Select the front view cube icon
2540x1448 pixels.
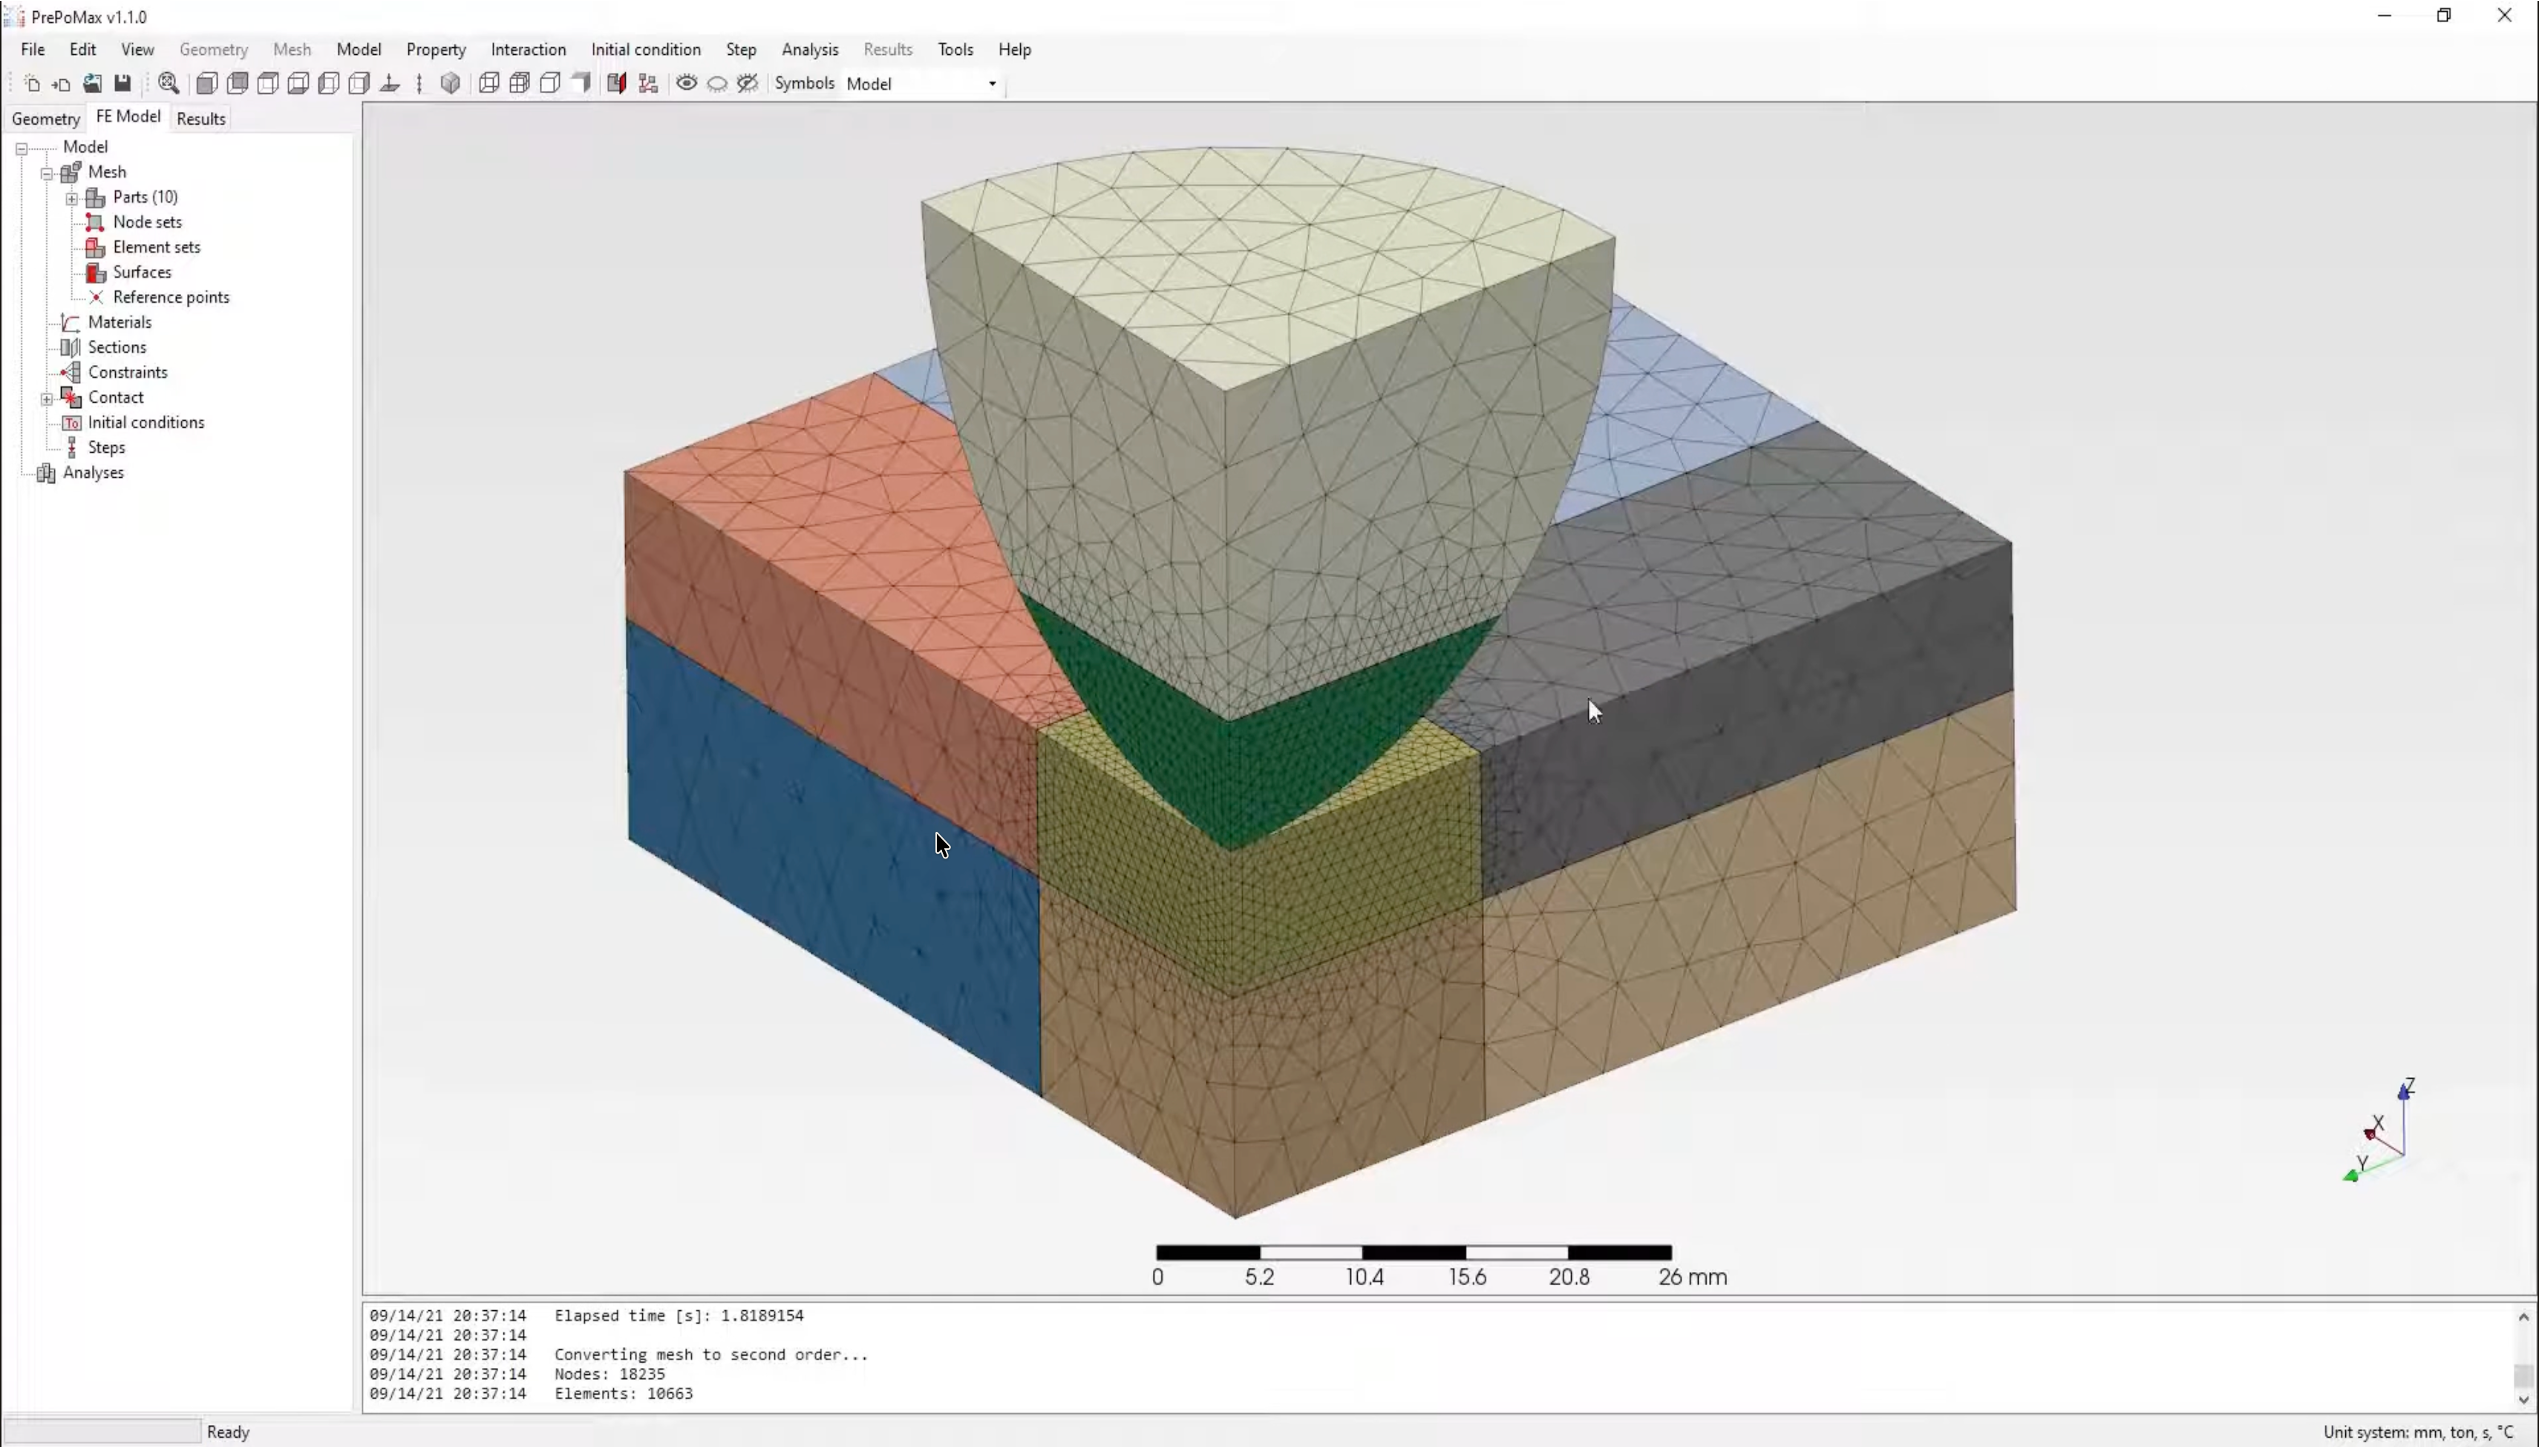coord(206,84)
